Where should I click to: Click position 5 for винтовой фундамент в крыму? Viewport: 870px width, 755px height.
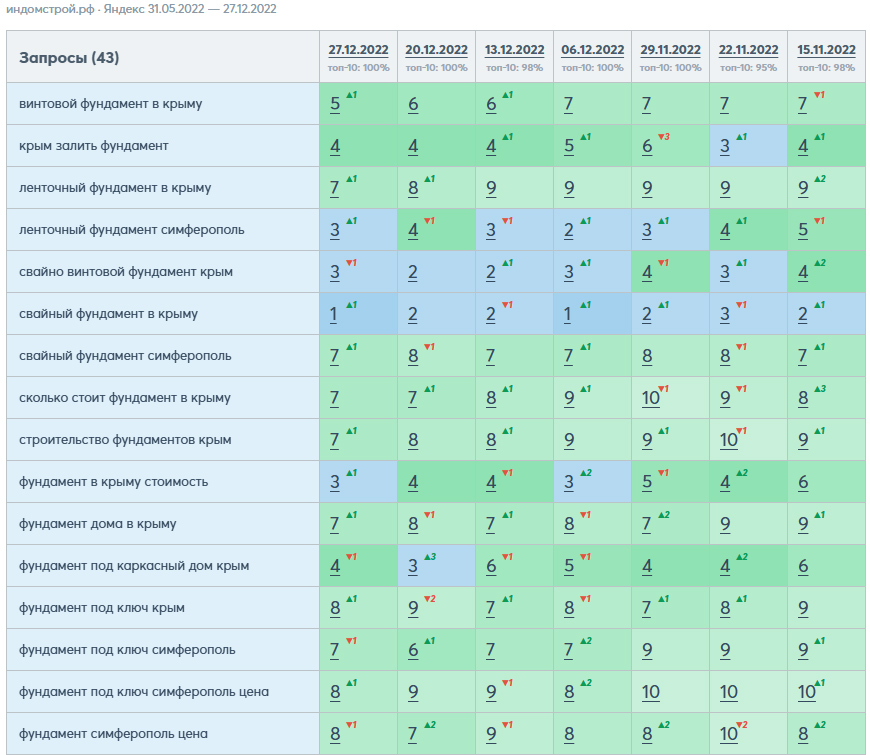click(x=335, y=104)
